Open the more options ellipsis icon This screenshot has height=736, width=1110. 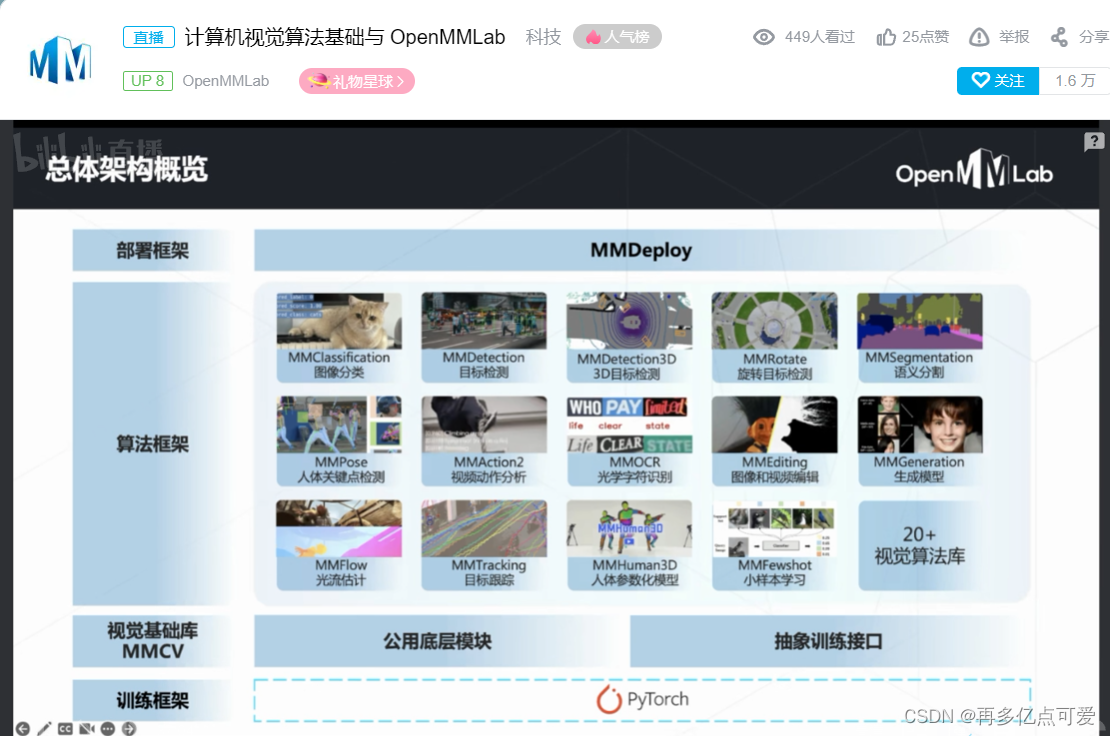(108, 728)
